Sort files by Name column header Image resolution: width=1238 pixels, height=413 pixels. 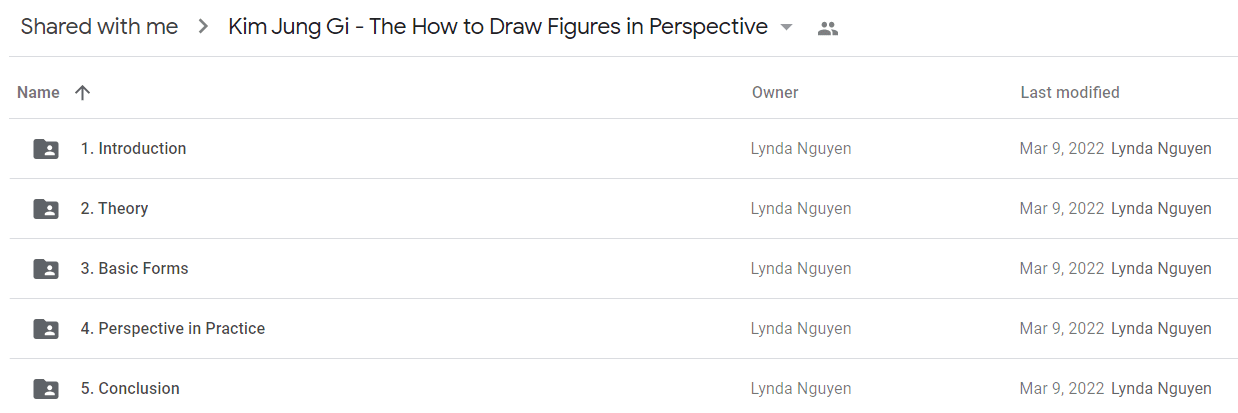39,92
